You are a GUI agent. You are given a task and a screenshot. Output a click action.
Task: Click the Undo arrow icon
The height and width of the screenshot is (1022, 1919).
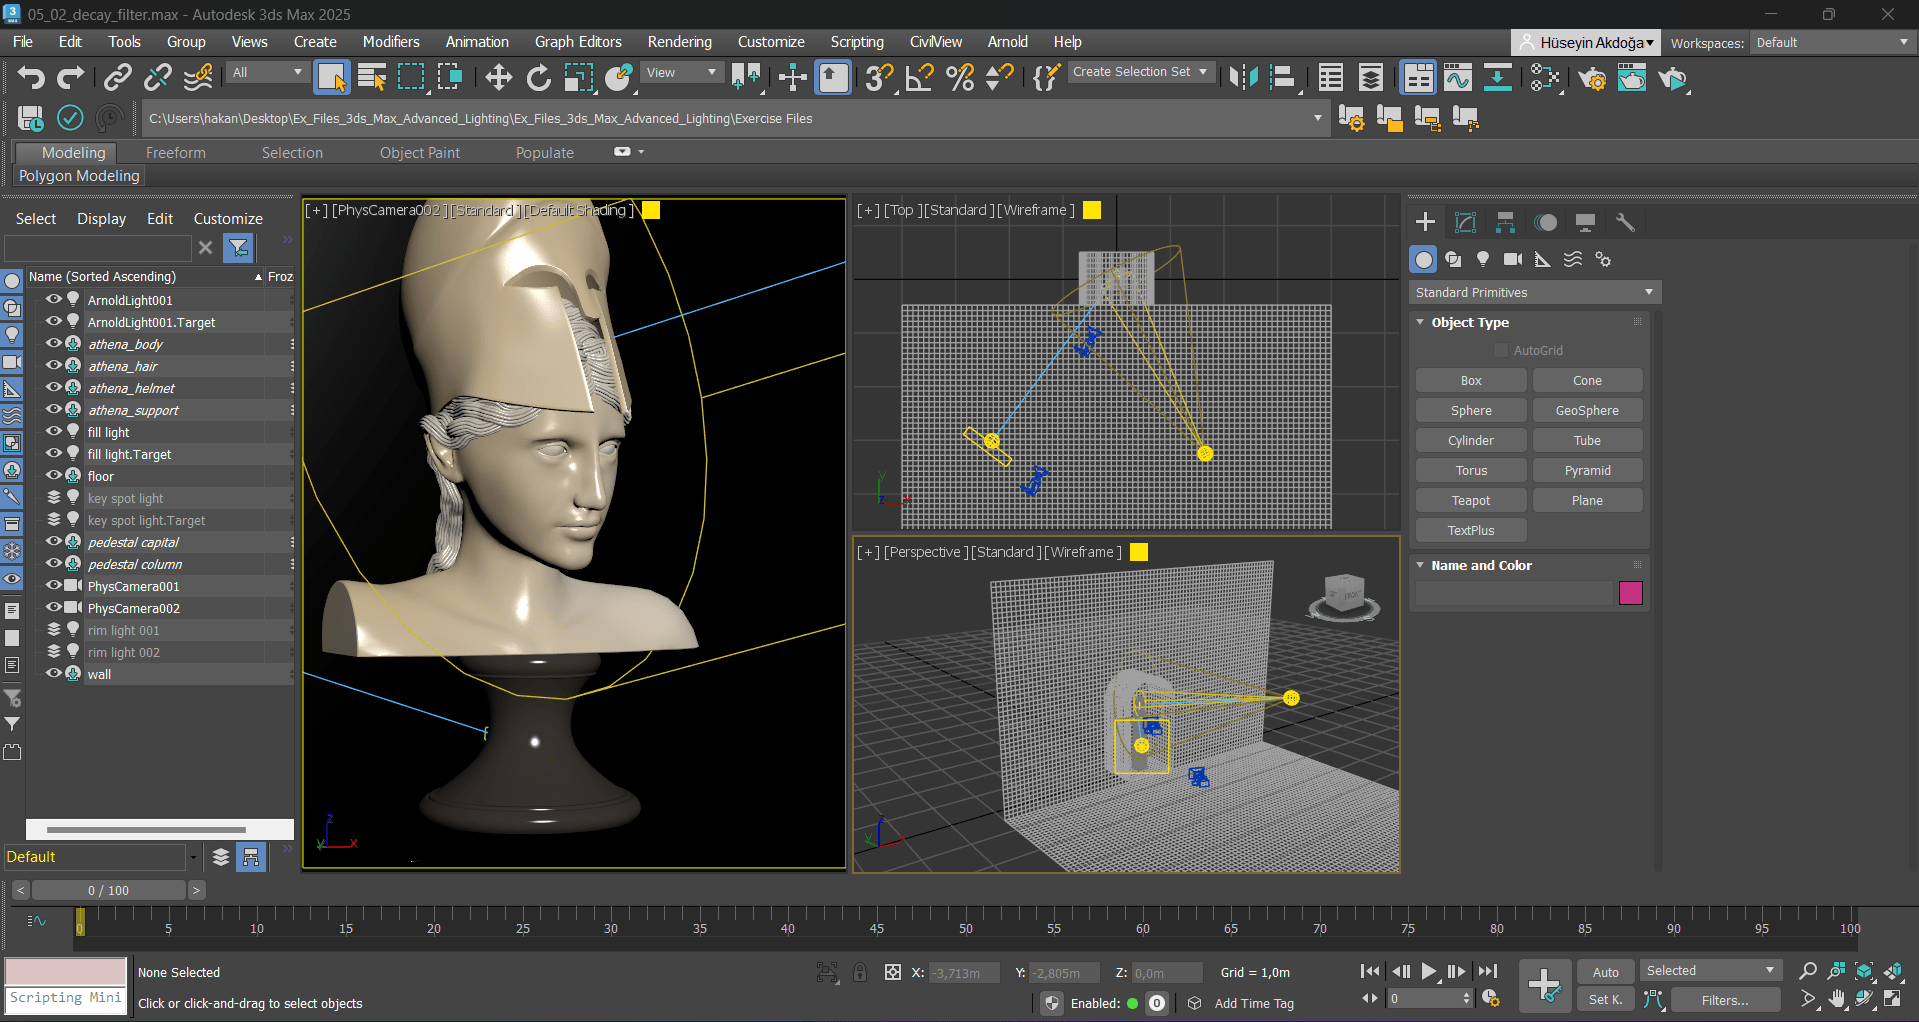(30, 78)
